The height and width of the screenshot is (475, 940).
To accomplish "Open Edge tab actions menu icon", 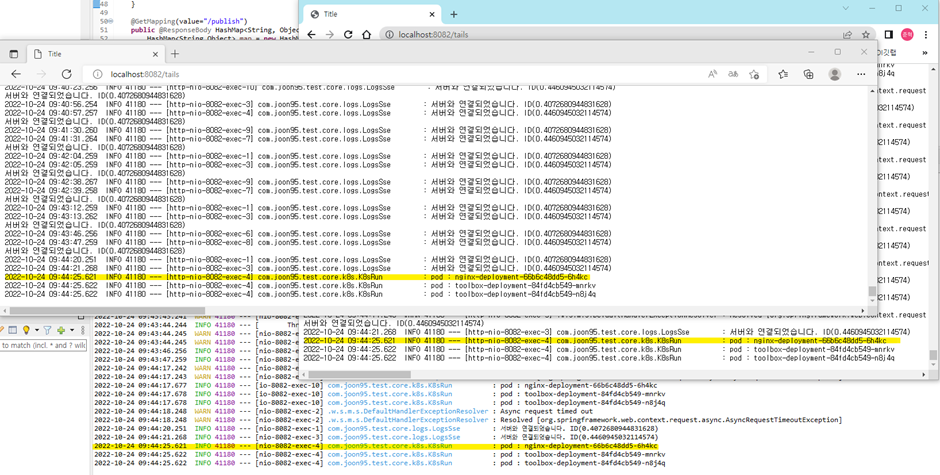I will click(x=13, y=54).
